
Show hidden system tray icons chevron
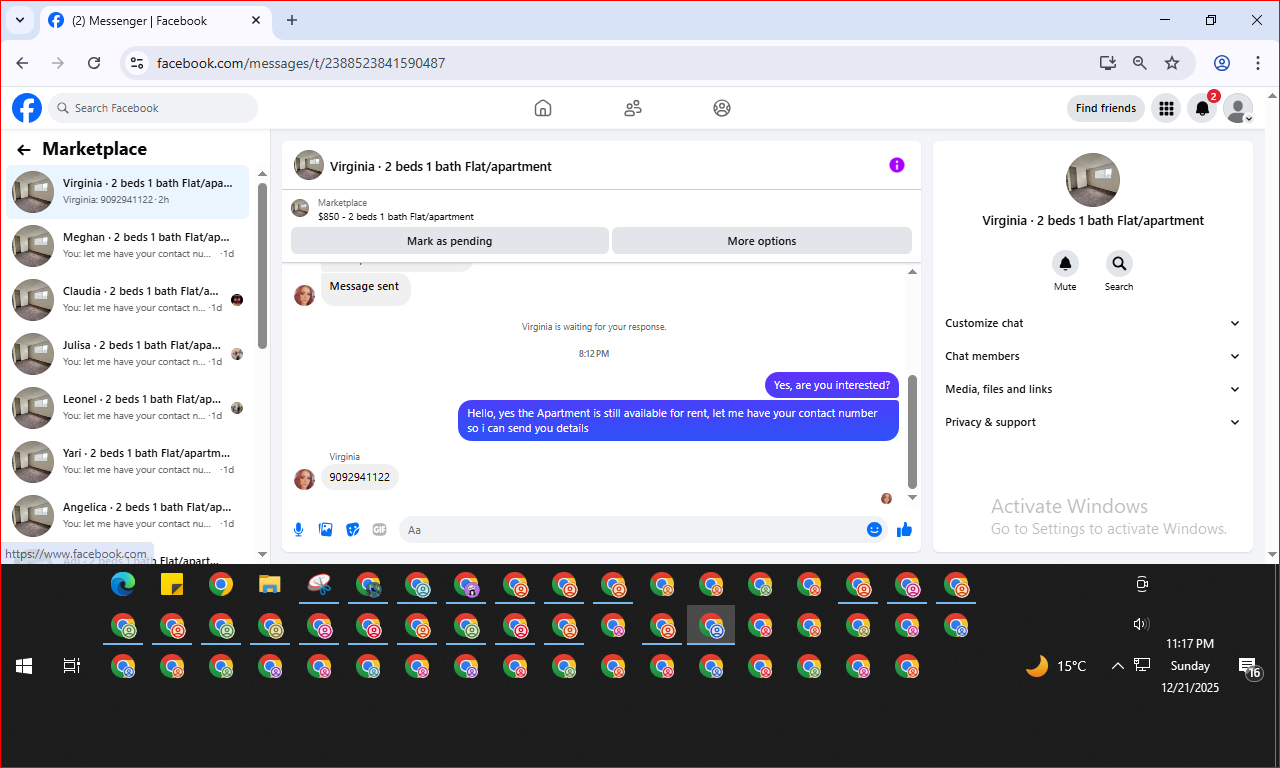click(x=1118, y=666)
